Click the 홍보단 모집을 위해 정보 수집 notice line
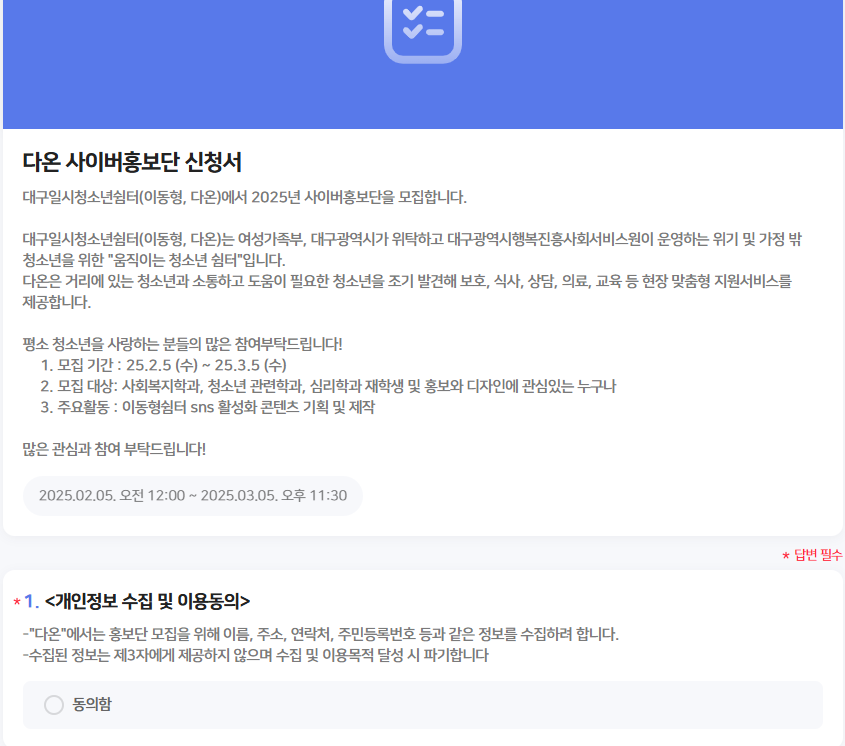 click(x=320, y=634)
